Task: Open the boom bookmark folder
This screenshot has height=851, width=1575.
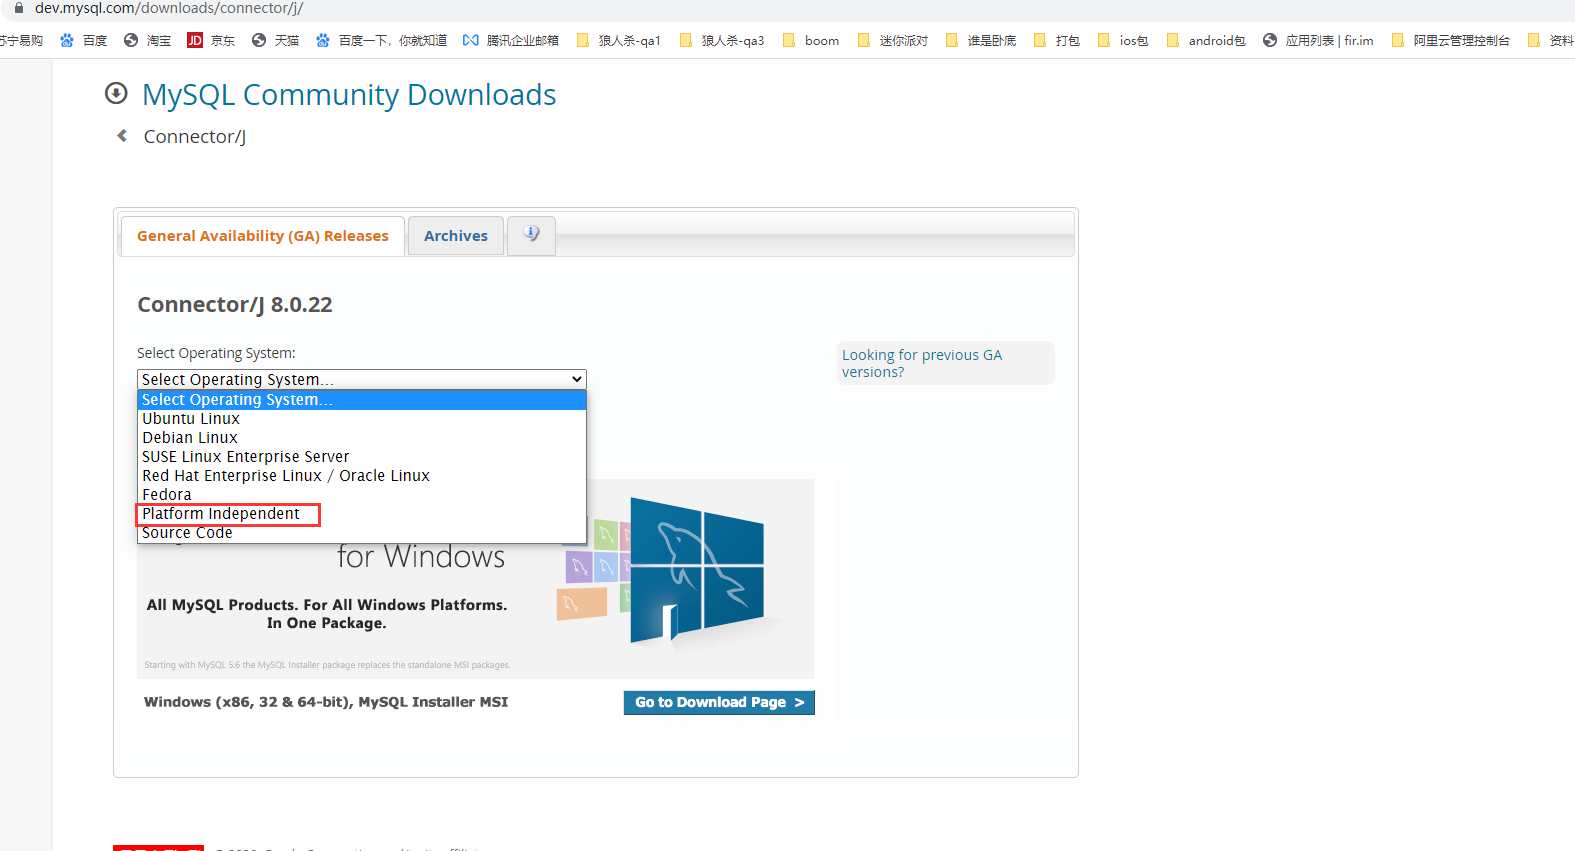Action: pos(810,40)
